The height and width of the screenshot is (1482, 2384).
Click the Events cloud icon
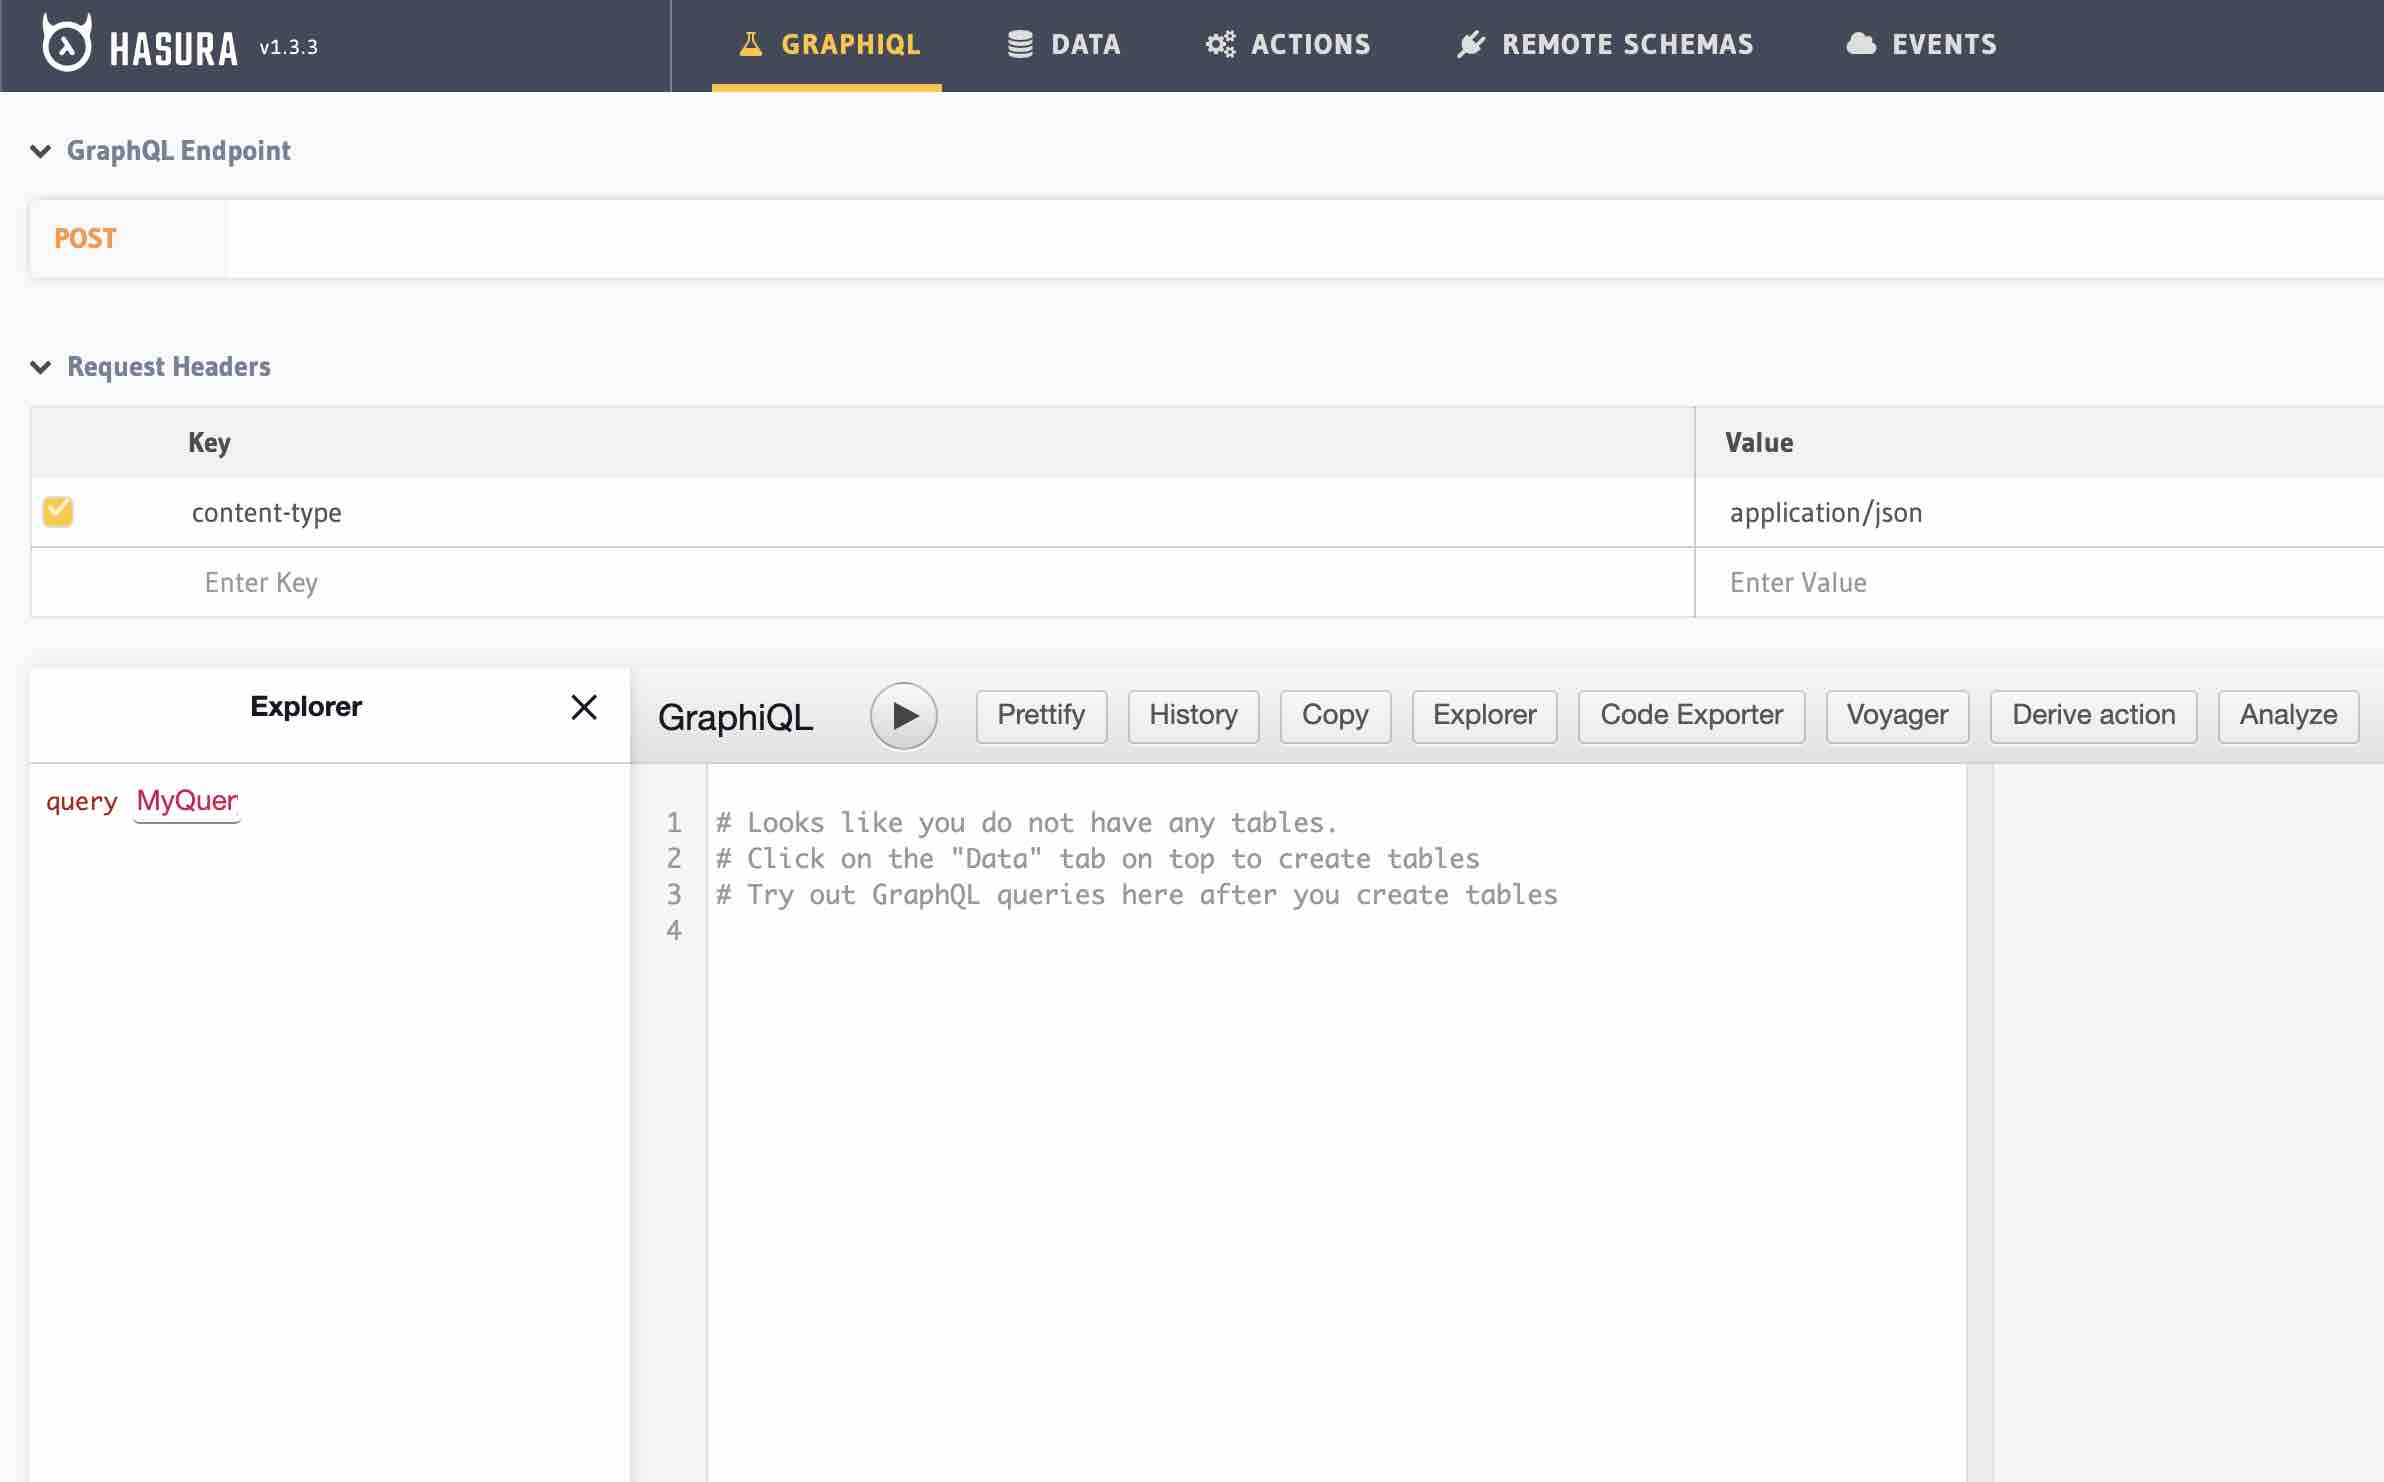[1861, 44]
